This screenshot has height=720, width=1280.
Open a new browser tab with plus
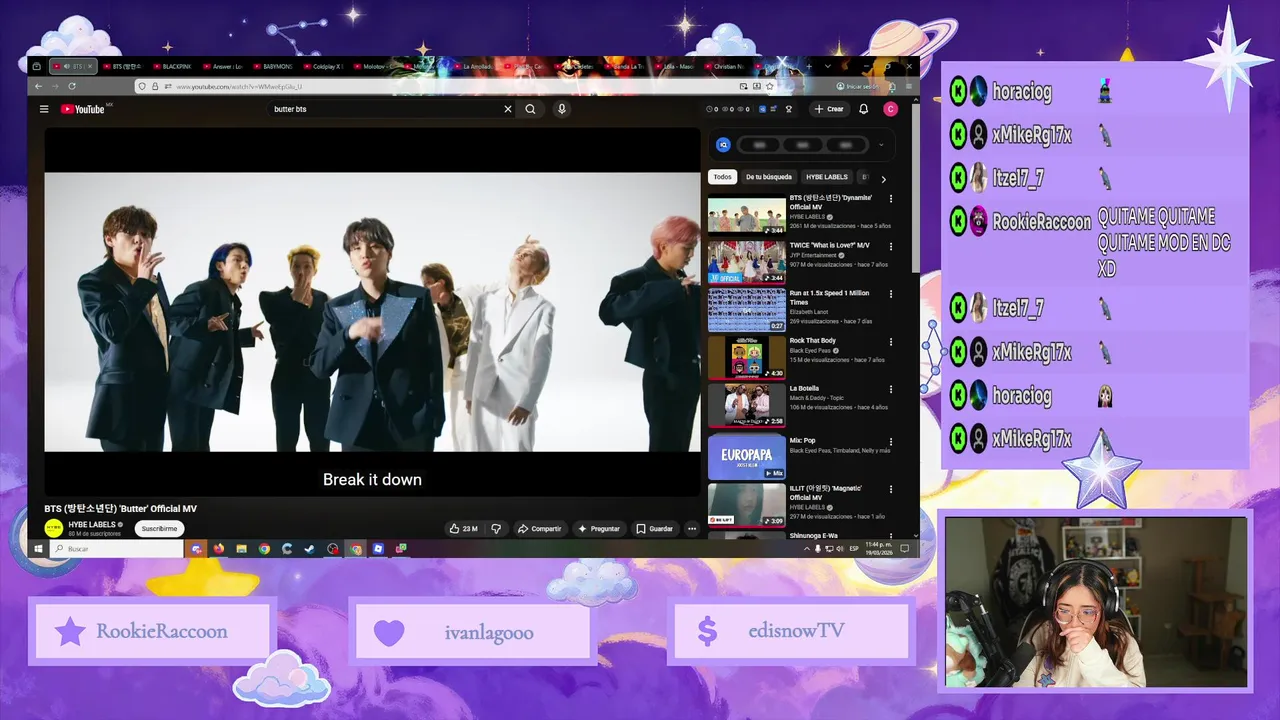point(810,66)
